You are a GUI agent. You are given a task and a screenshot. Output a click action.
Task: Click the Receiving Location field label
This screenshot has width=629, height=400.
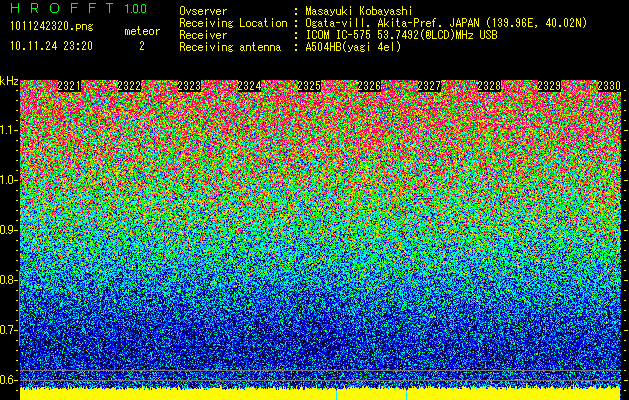pyautogui.click(x=233, y=23)
